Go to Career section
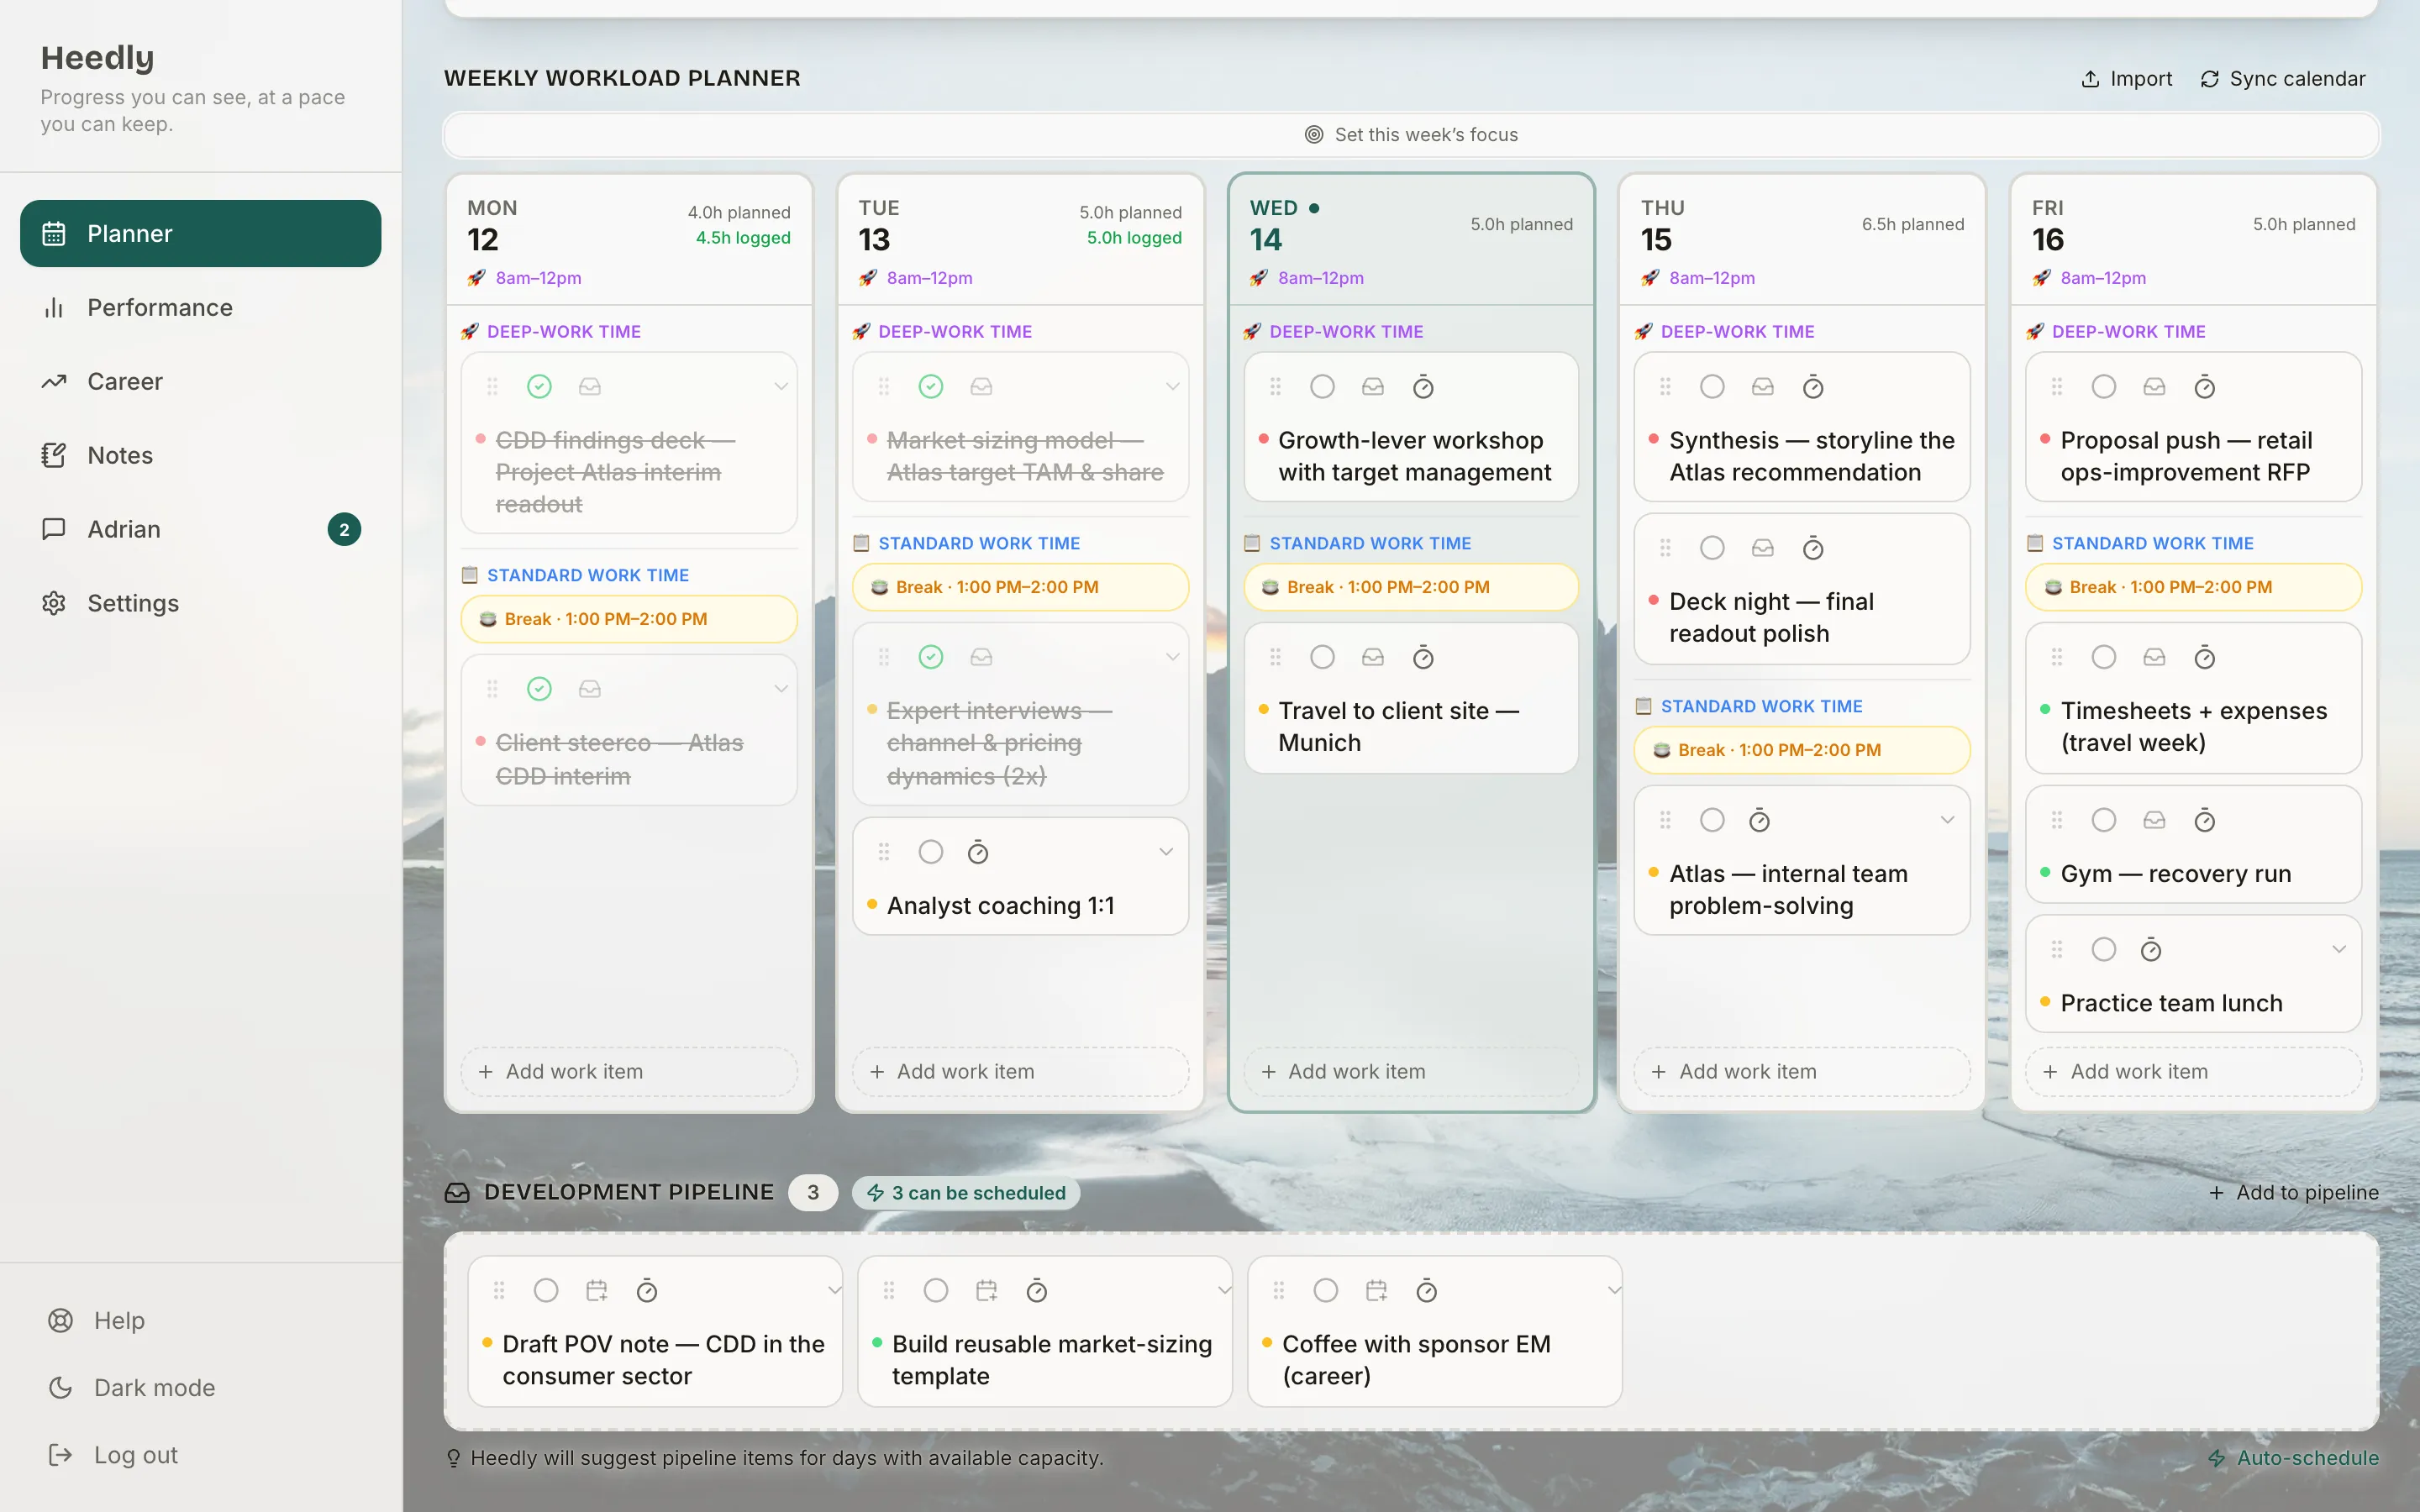2420x1512 pixels. tap(200, 381)
